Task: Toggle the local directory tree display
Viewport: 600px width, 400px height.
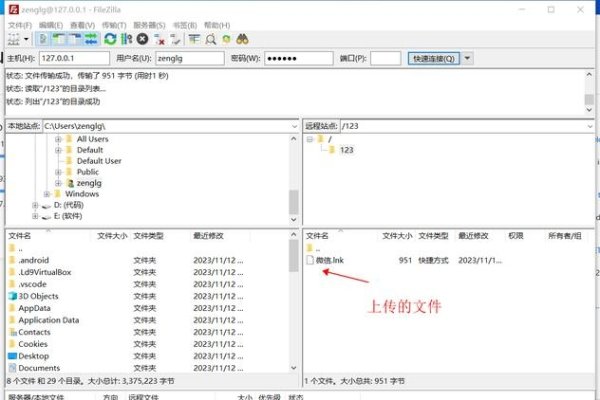Action: [59, 39]
